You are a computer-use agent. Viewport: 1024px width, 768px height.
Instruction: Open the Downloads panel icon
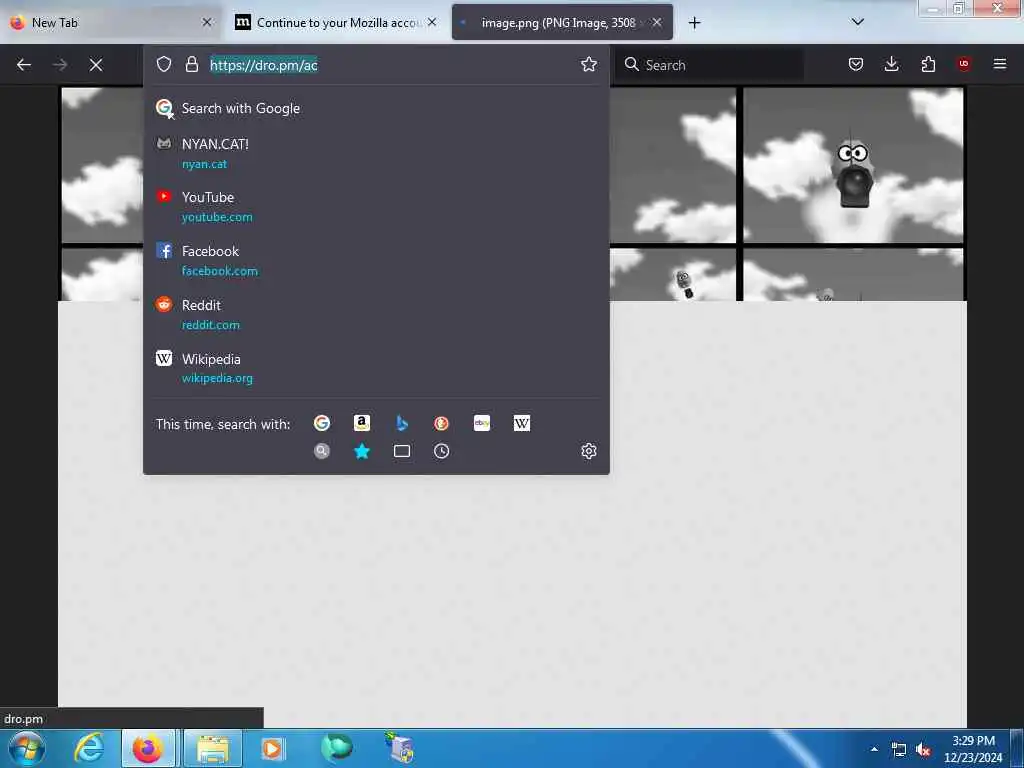point(891,64)
